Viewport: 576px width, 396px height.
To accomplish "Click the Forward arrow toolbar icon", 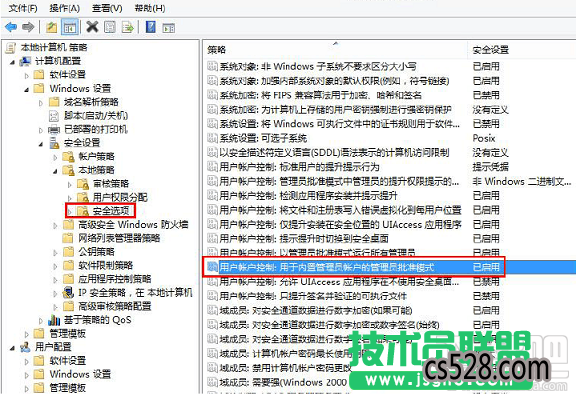I will coord(28,27).
